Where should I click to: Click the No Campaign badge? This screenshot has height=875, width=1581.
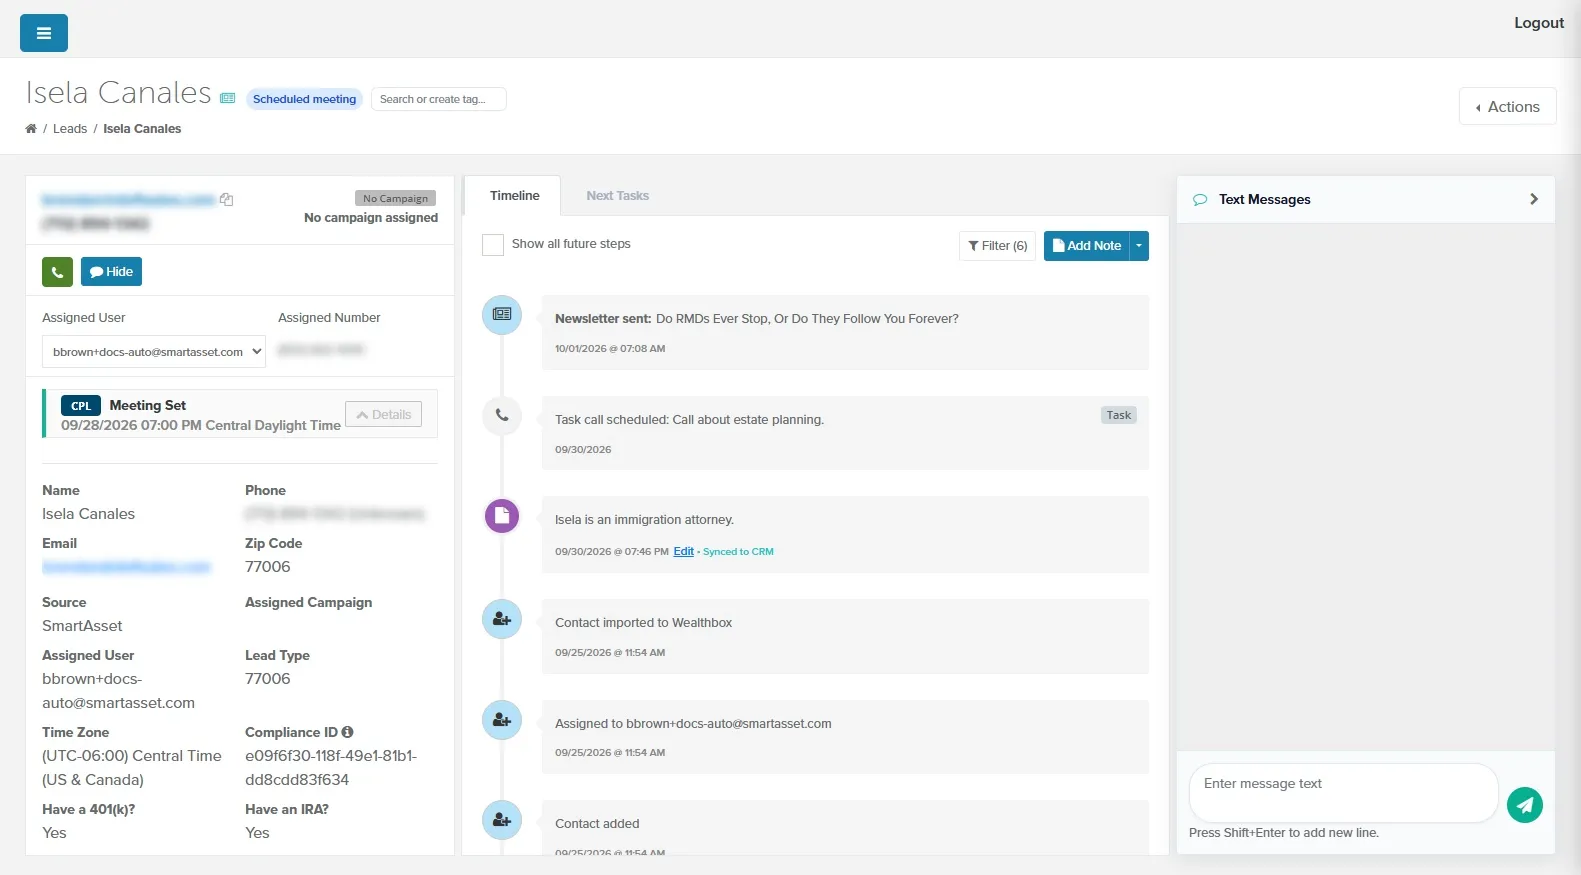(x=395, y=198)
